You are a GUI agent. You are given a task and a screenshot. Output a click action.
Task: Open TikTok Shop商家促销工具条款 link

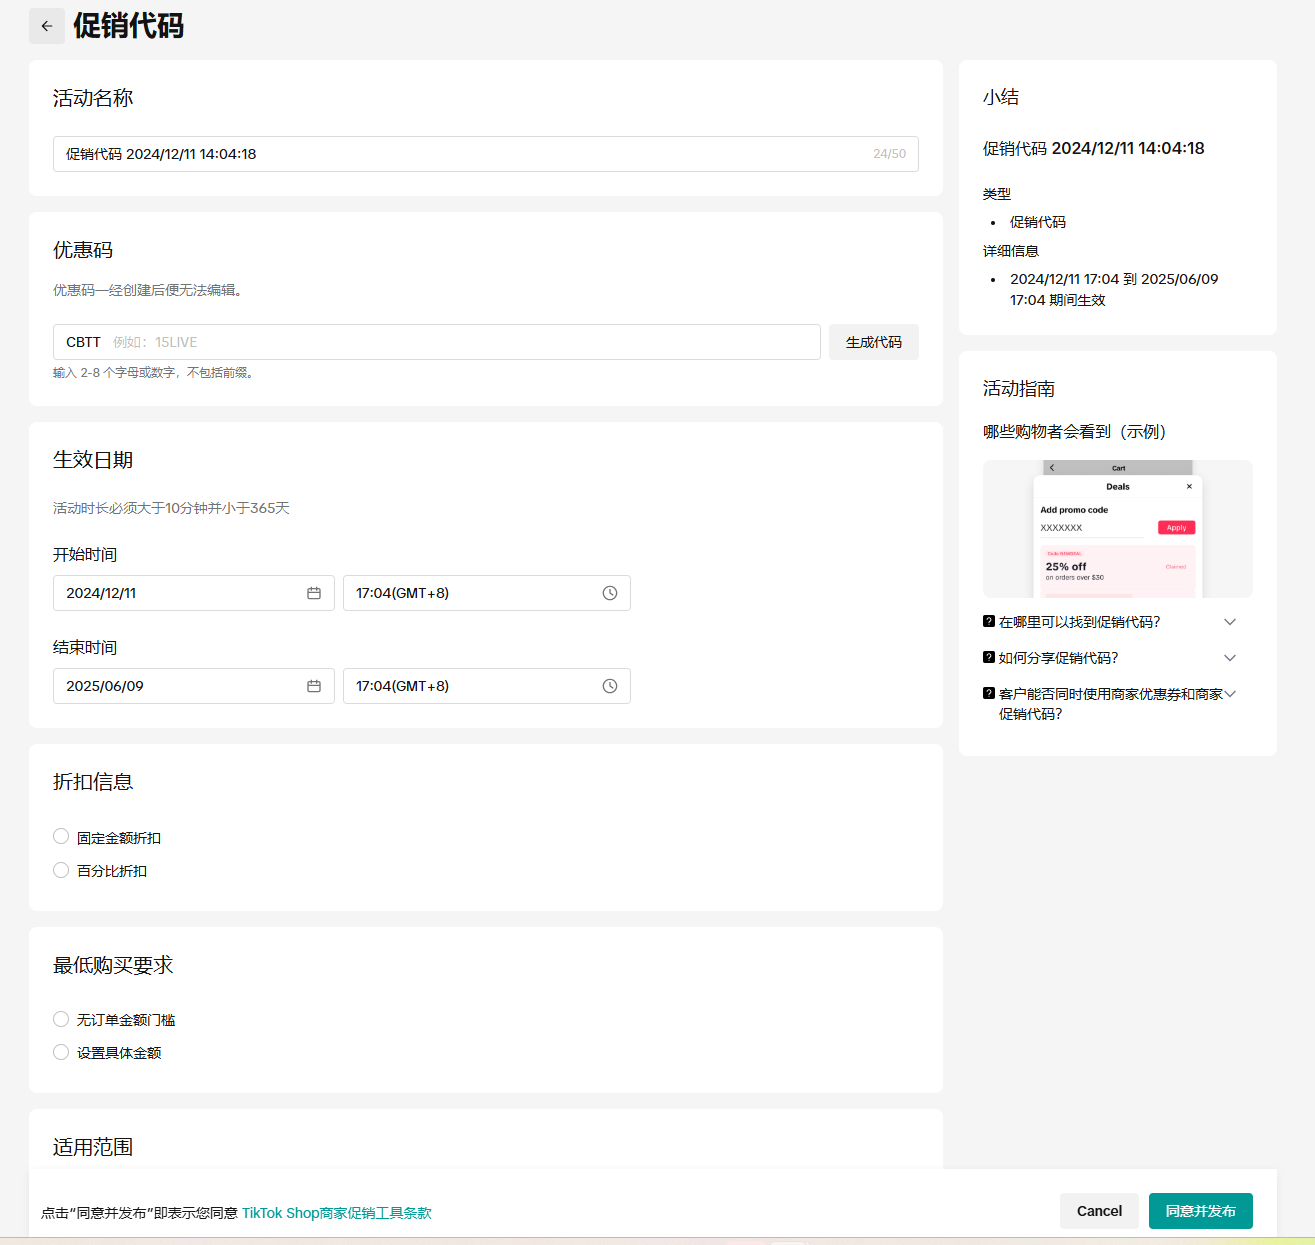(x=336, y=1213)
